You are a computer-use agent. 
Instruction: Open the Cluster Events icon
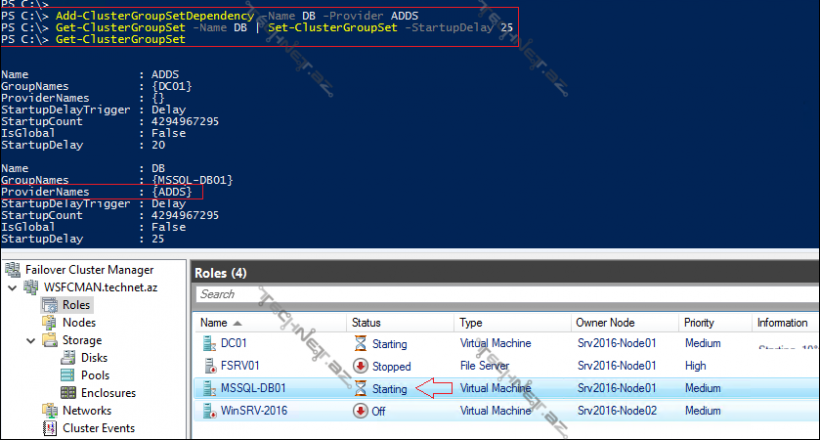point(49,428)
